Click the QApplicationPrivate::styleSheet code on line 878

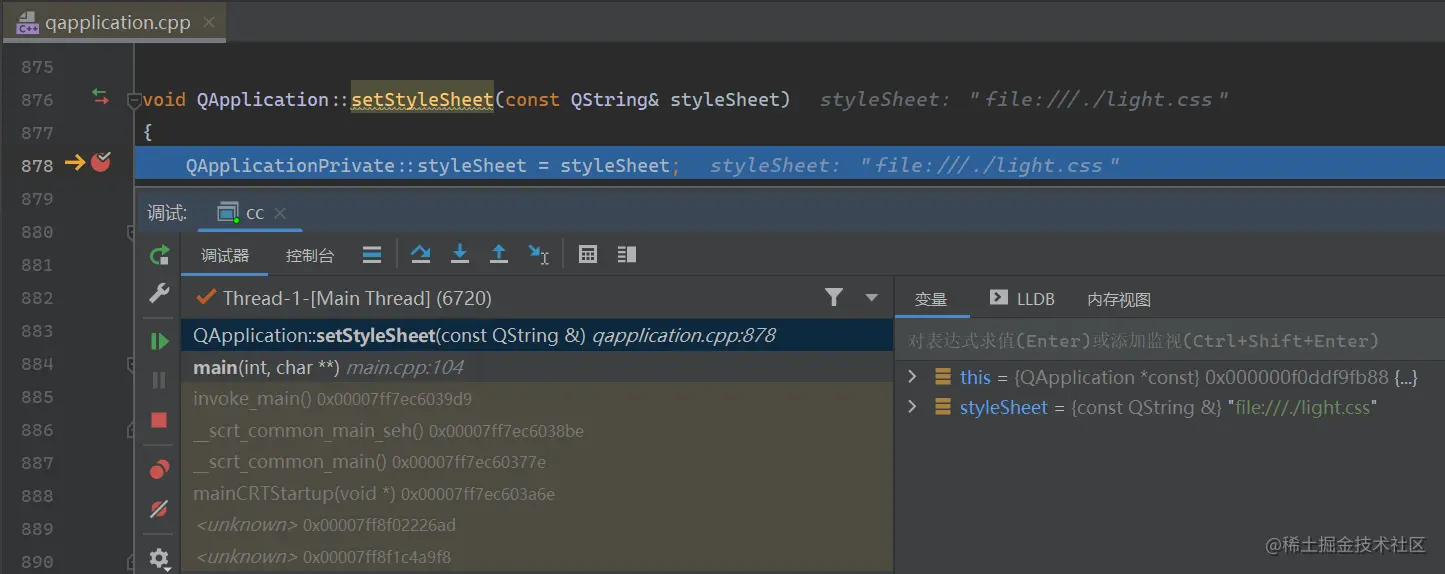[356, 165]
